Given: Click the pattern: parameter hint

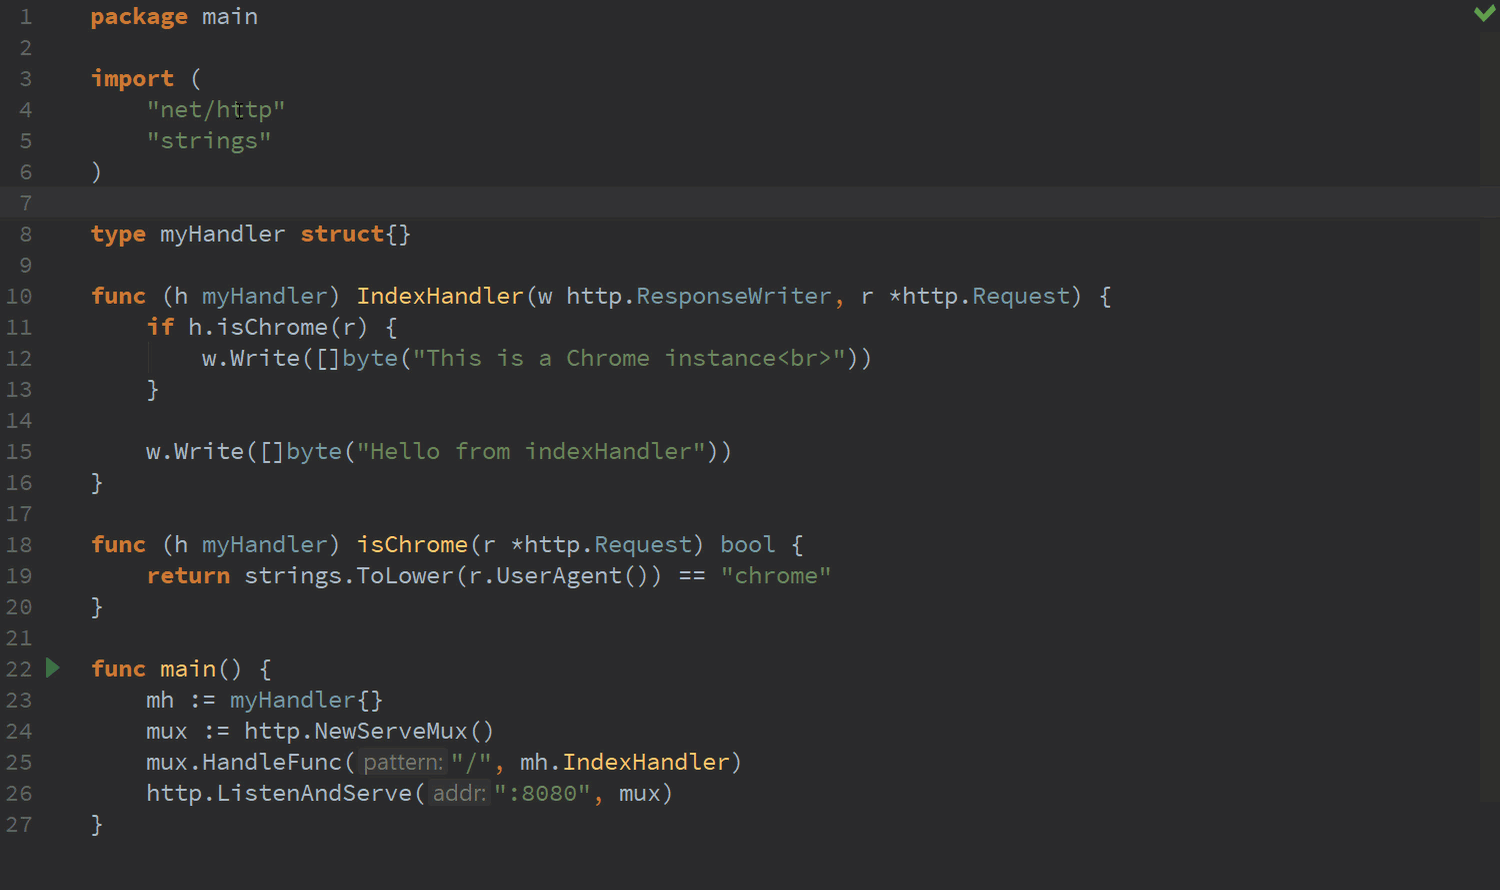Looking at the screenshot, I should [x=403, y=762].
